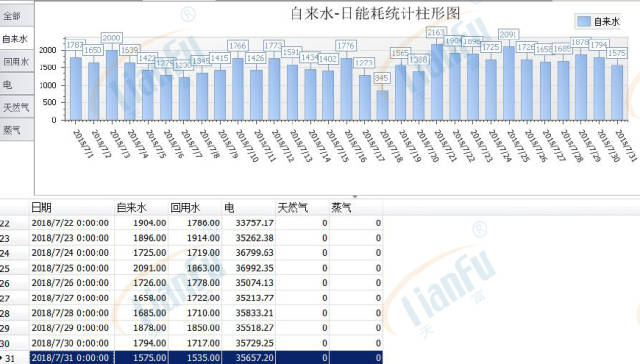Choose the 电 sidebar tab
Screen dimensions: 640x364
[16, 84]
